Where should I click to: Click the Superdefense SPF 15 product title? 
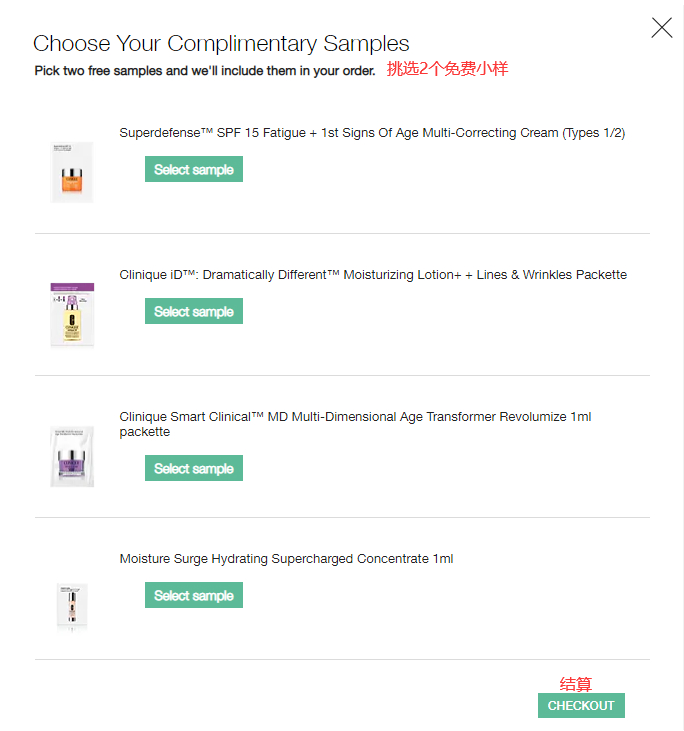coord(372,133)
